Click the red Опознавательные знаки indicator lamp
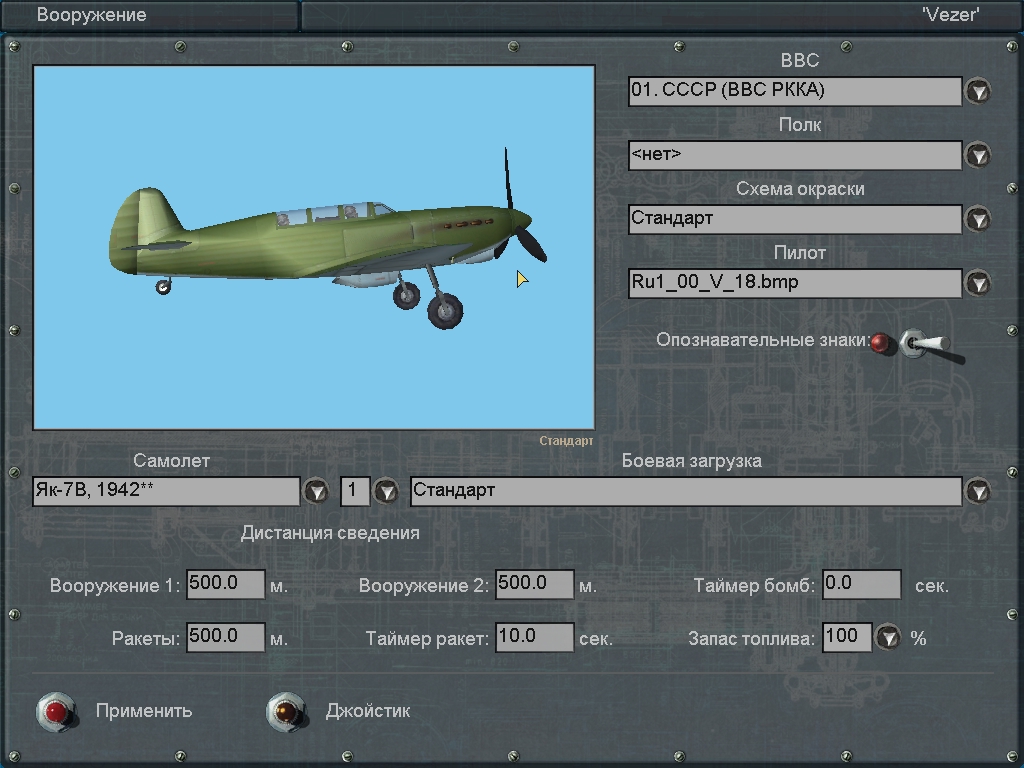The width and height of the screenshot is (1024, 768). 880,343
